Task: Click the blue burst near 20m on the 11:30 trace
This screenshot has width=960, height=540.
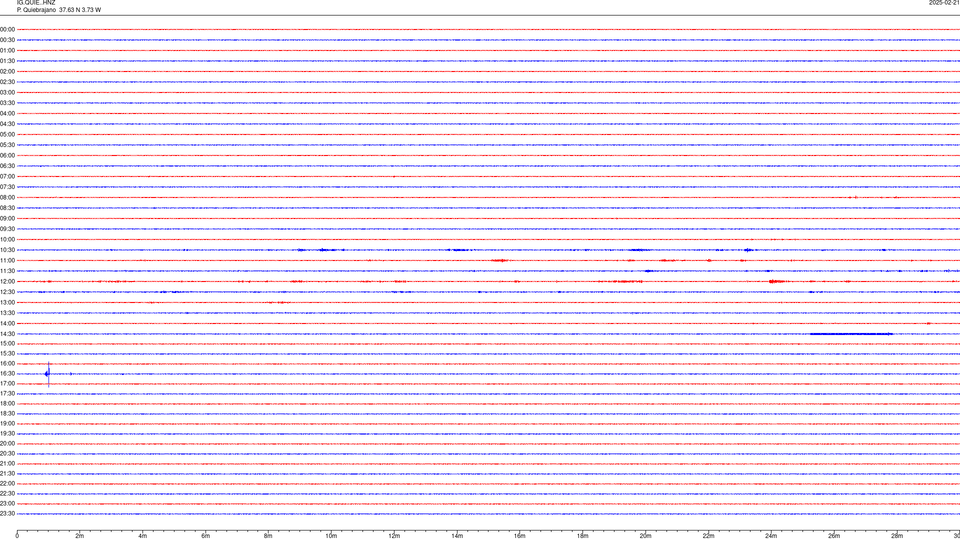Action: (x=649, y=271)
